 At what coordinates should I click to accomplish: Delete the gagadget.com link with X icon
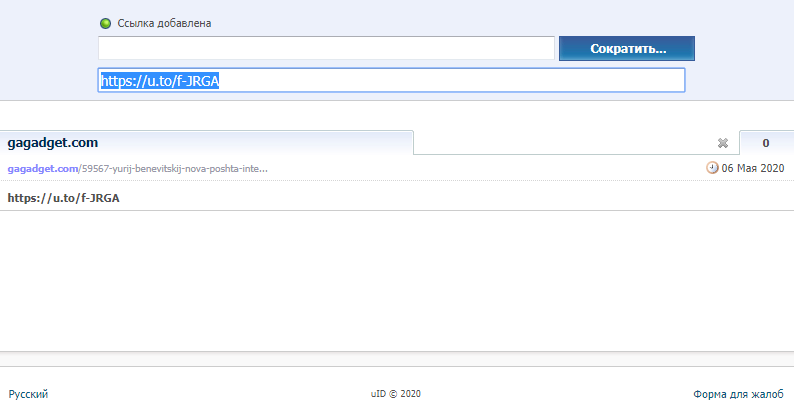coord(723,143)
